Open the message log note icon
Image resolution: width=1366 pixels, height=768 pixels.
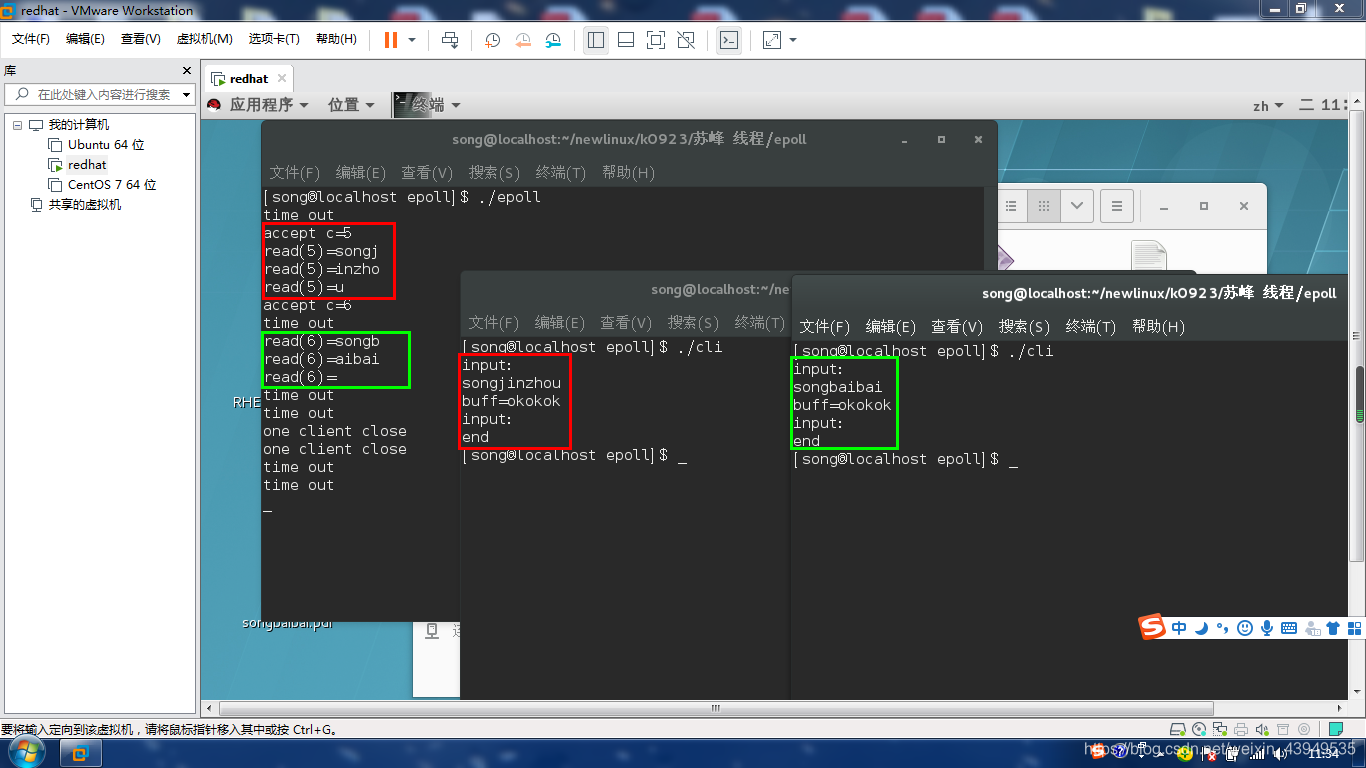tap(1335, 730)
